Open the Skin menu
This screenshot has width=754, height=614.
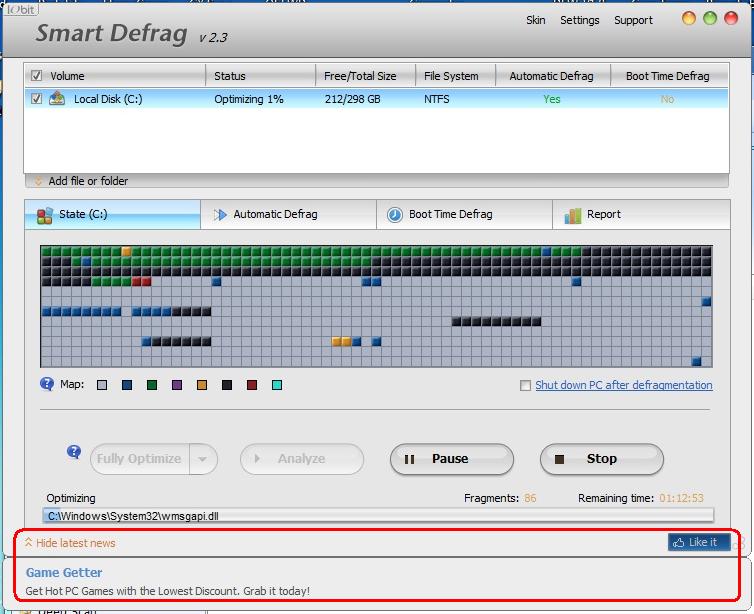pyautogui.click(x=535, y=20)
